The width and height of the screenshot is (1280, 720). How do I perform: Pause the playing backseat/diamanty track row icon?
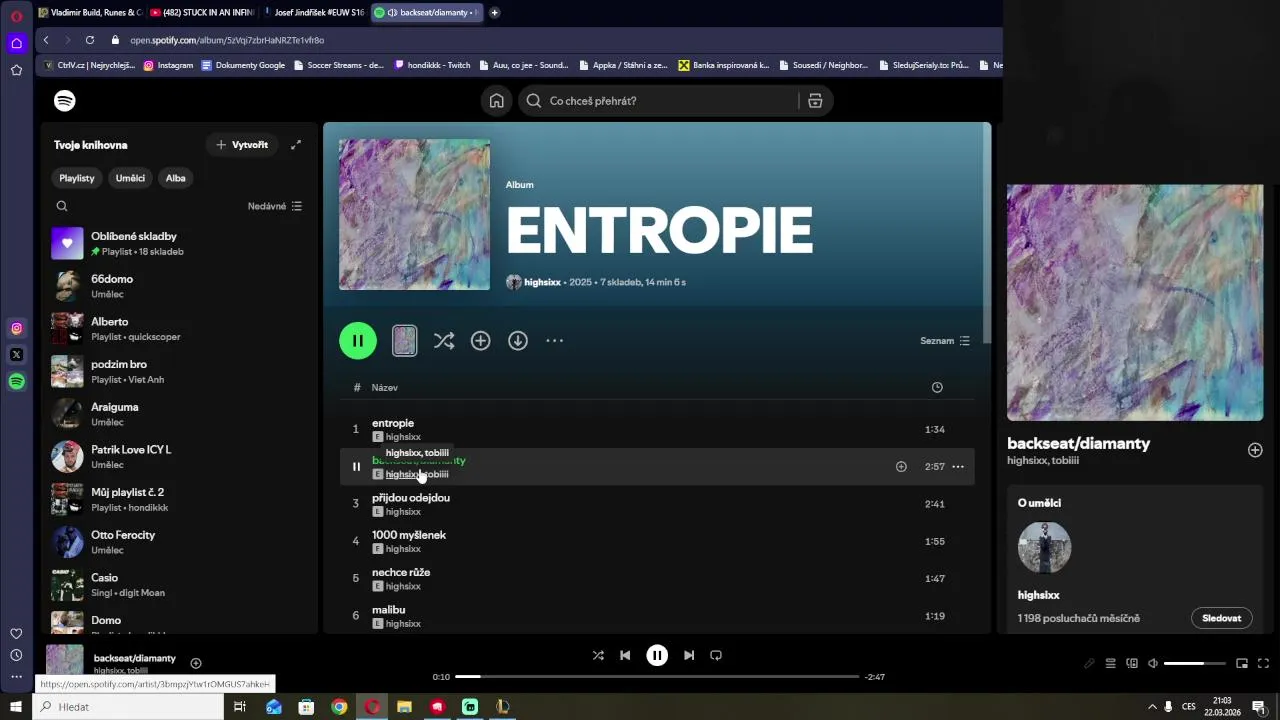coord(356,466)
